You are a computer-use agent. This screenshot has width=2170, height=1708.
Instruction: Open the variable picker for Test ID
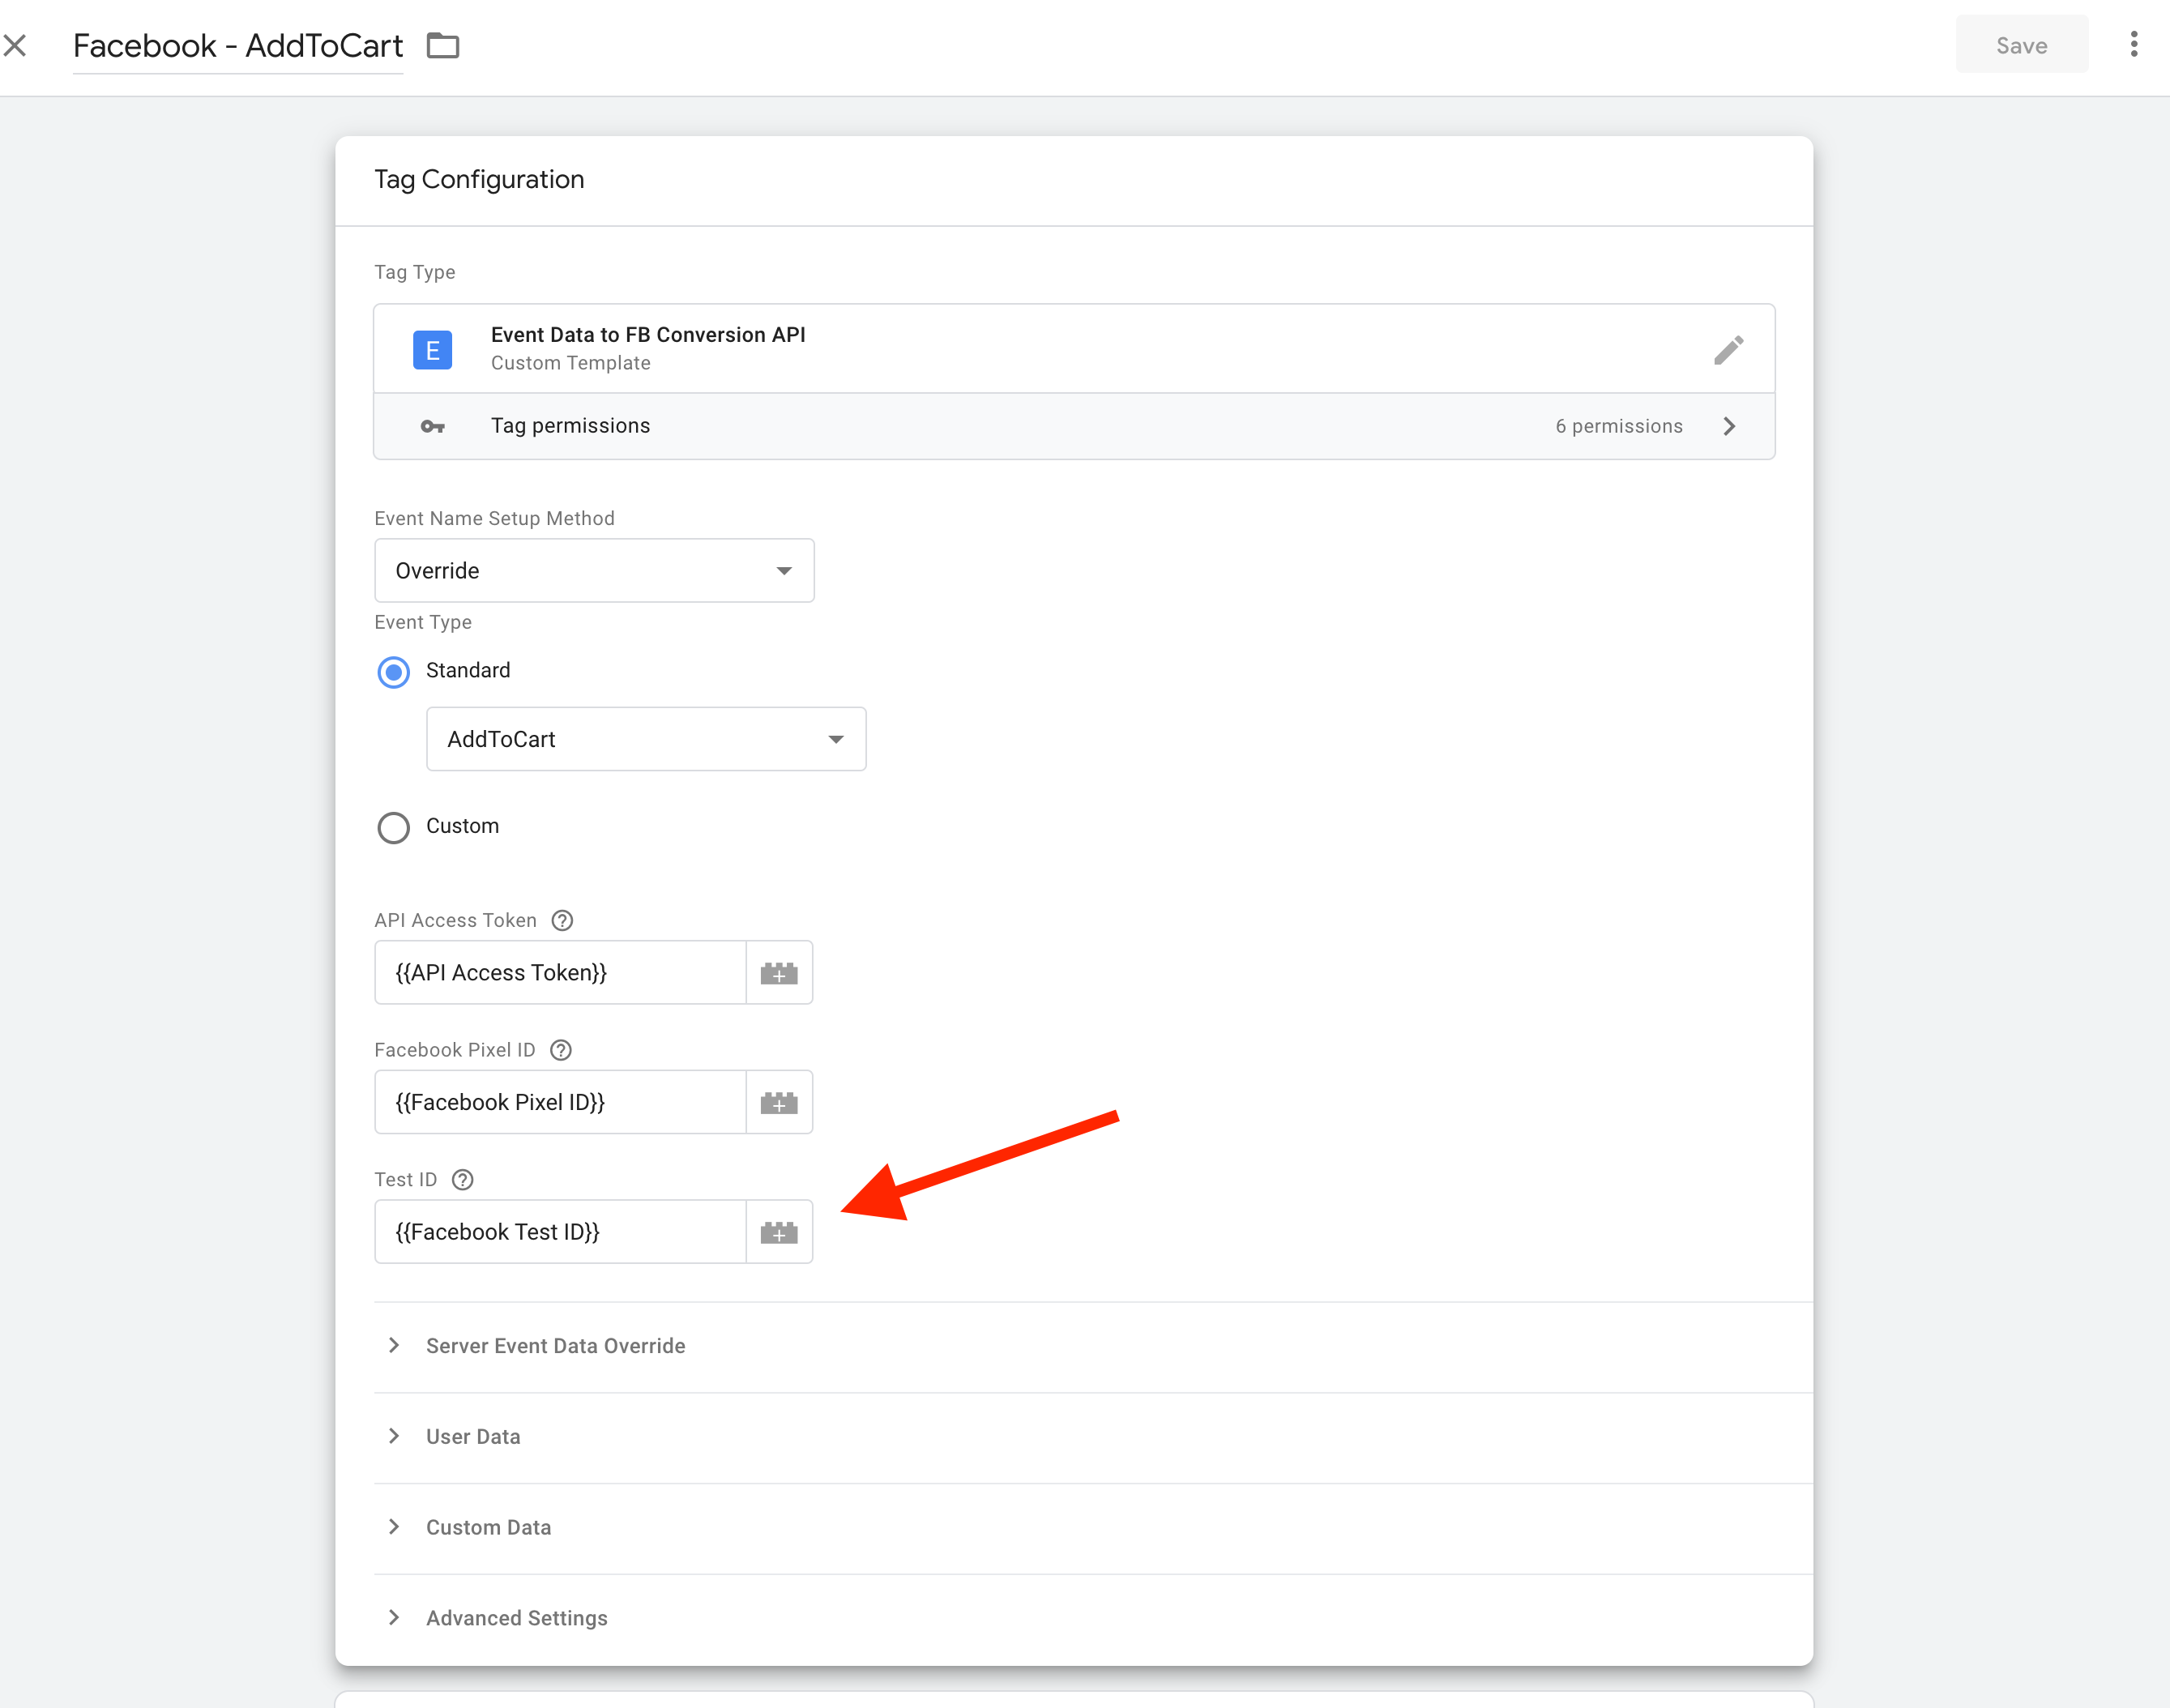pos(779,1231)
